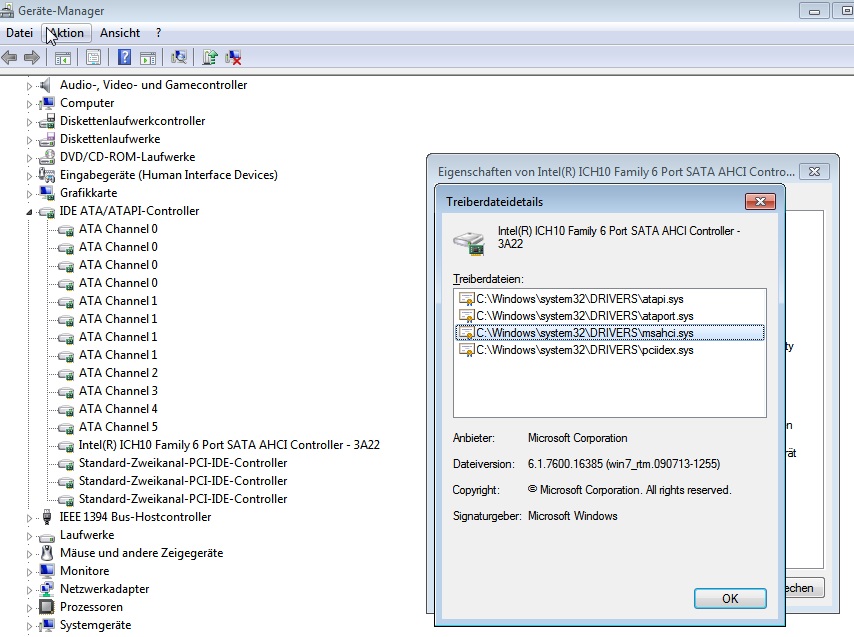Click the certificate icon of pciidex.sys
The width and height of the screenshot is (854, 637).
pyautogui.click(x=467, y=350)
